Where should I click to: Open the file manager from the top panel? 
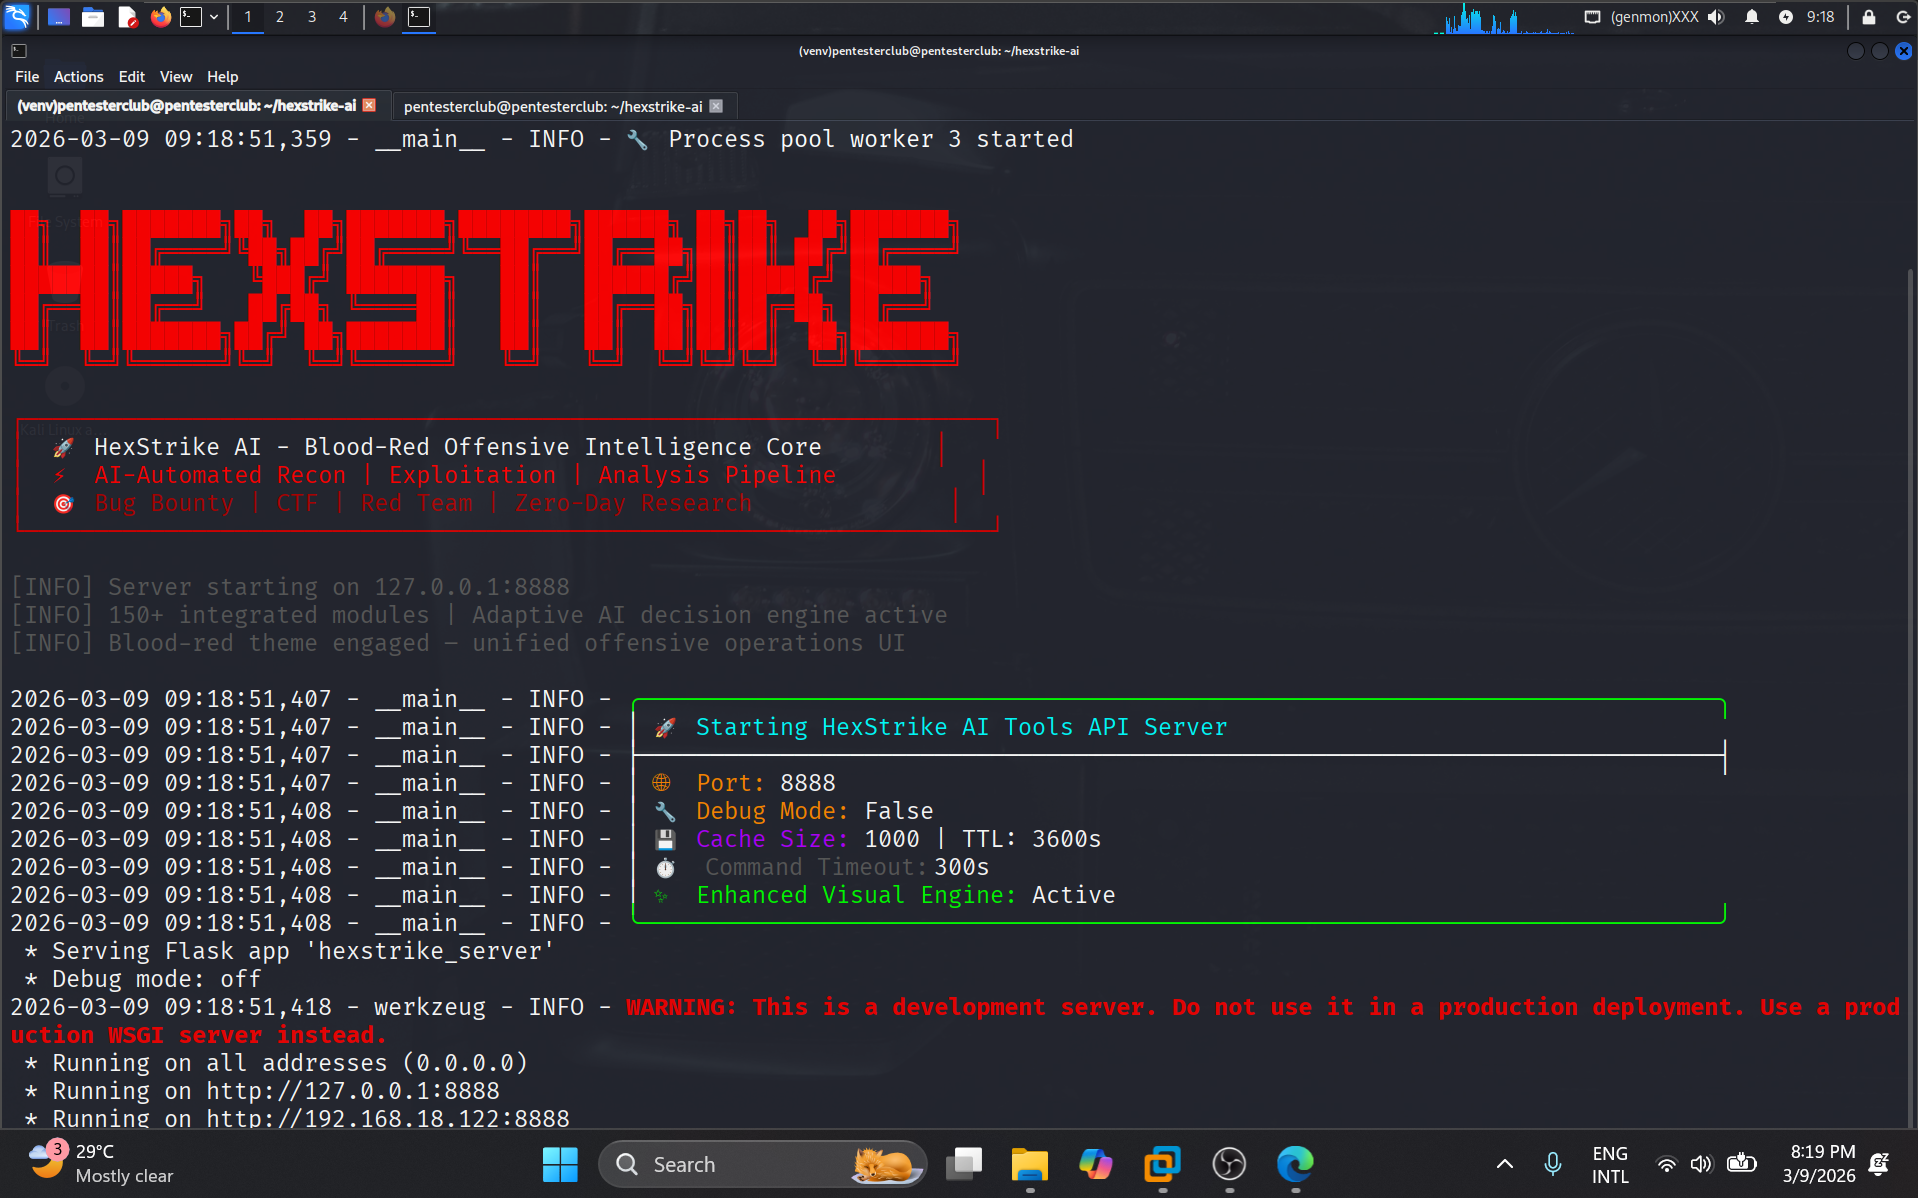click(93, 17)
